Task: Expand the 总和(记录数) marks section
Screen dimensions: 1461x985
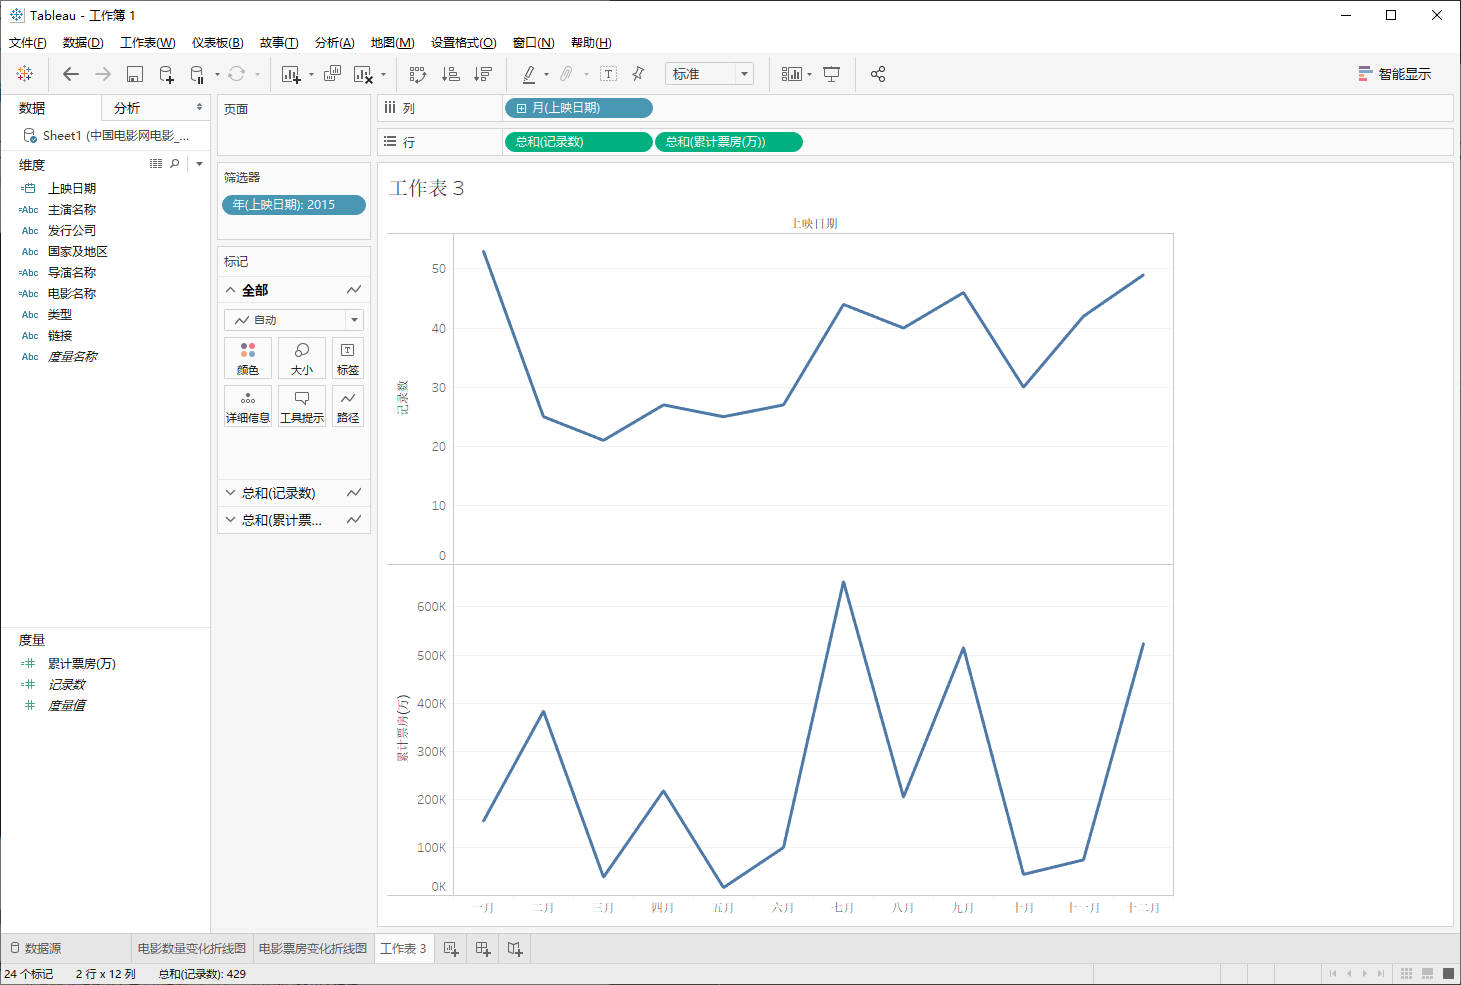Action: [231, 493]
